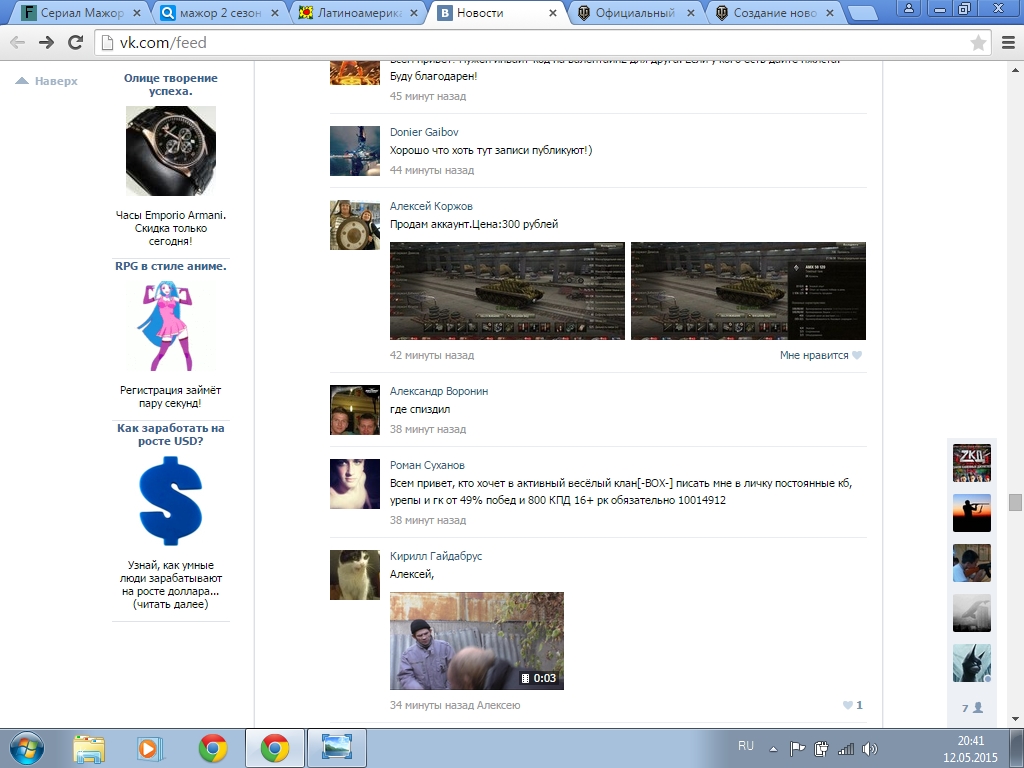Open Donier Gaibov's profile name
This screenshot has height=768, width=1024.
tap(424, 132)
